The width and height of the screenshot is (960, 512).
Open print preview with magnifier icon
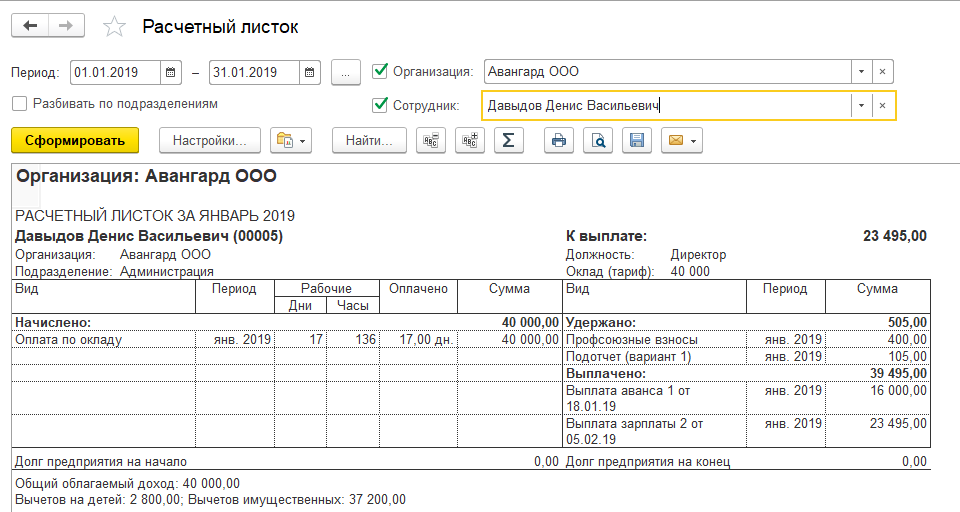pos(598,140)
